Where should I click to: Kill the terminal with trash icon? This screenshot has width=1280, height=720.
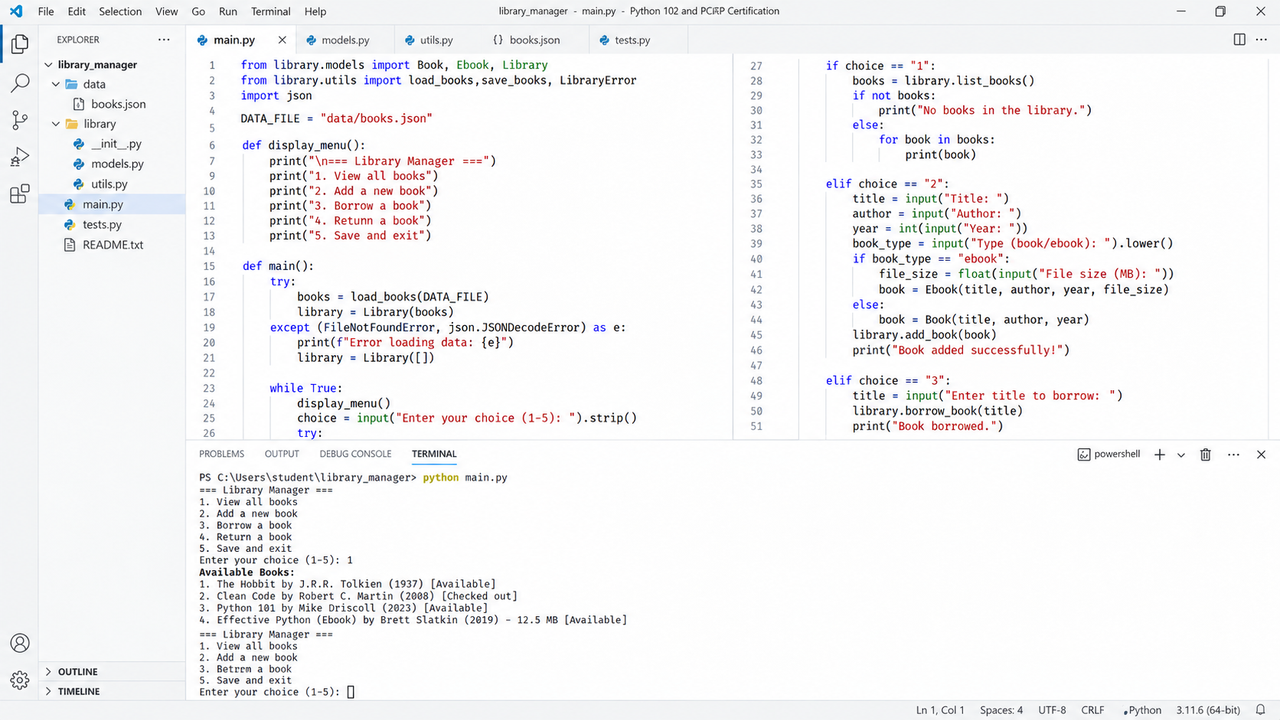pyautogui.click(x=1206, y=454)
